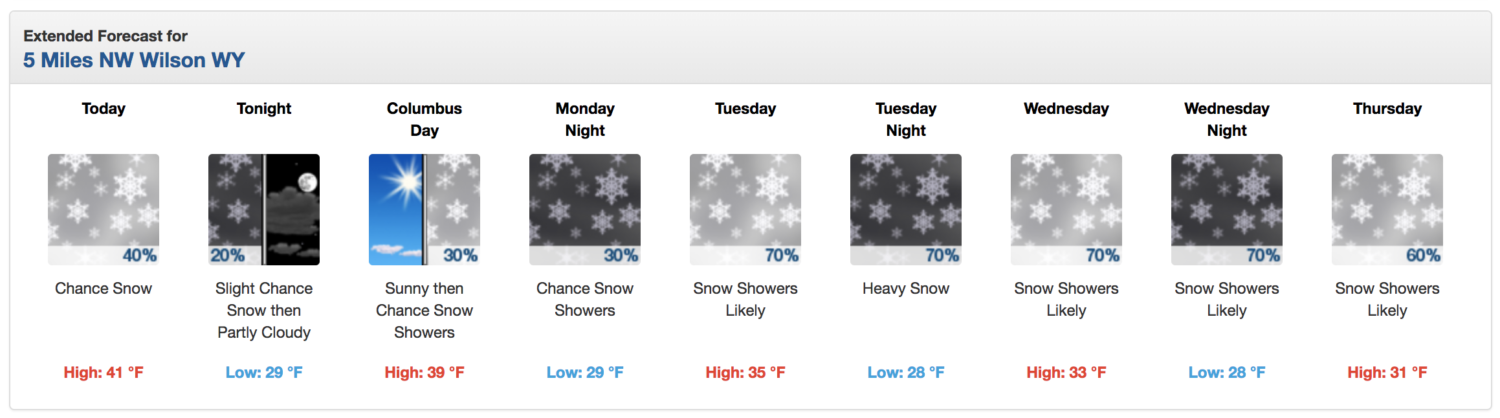
Task: Click the 5 Miles NW Wilson WY heading
Action: 134,60
